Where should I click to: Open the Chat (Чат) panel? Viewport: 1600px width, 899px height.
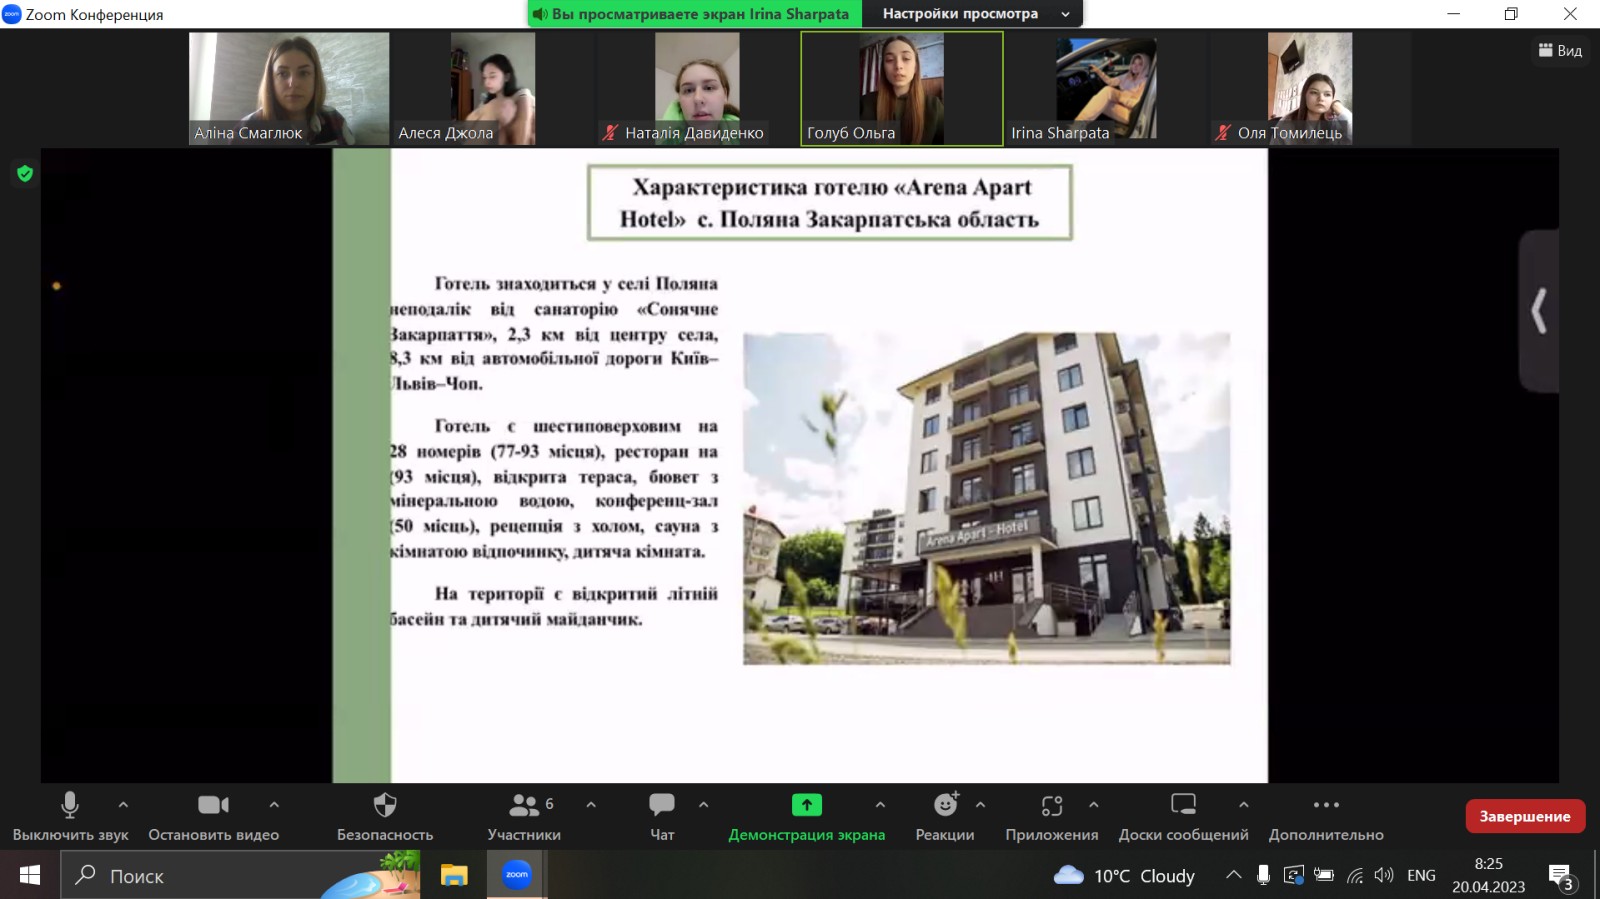[662, 806]
